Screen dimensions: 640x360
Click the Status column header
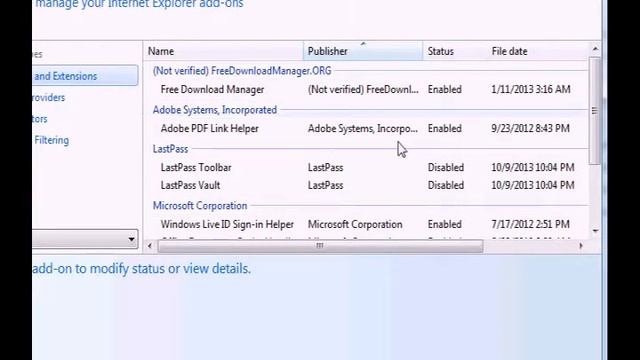[455, 51]
